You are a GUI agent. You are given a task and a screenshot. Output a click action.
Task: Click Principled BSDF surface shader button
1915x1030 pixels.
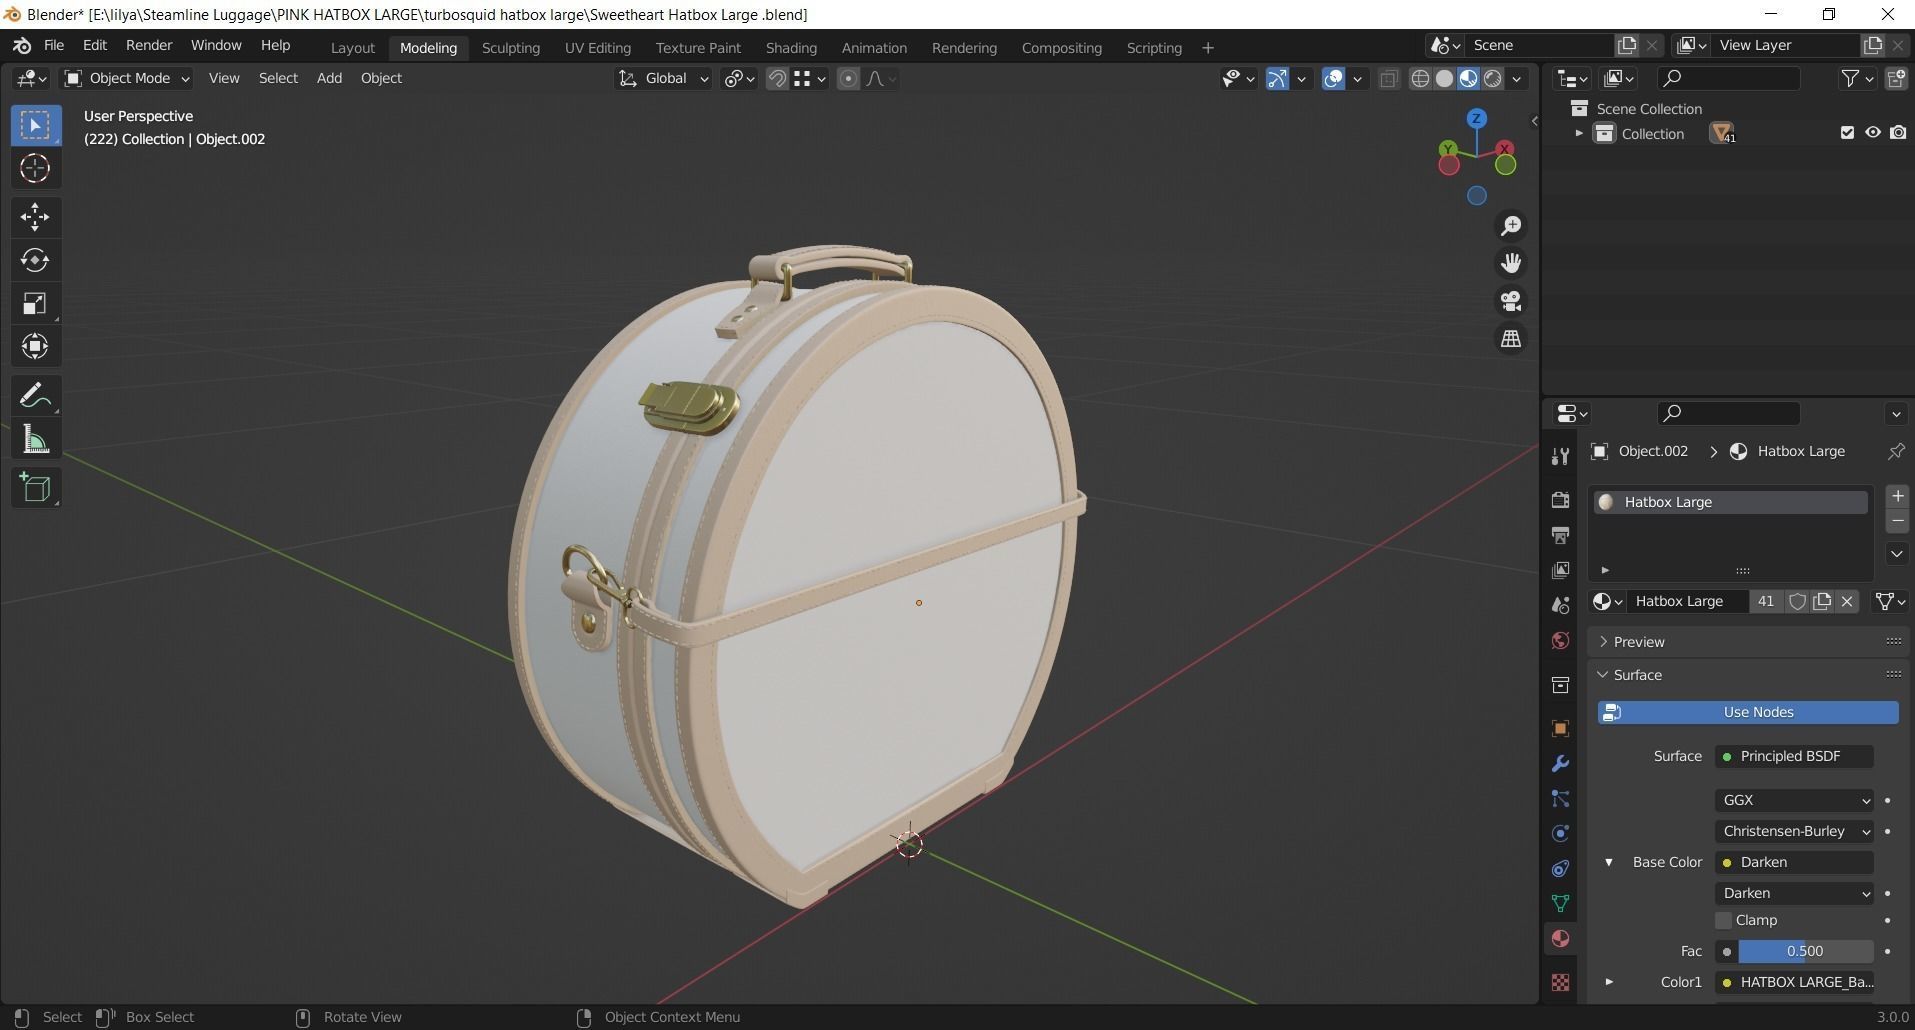[x=1795, y=756]
